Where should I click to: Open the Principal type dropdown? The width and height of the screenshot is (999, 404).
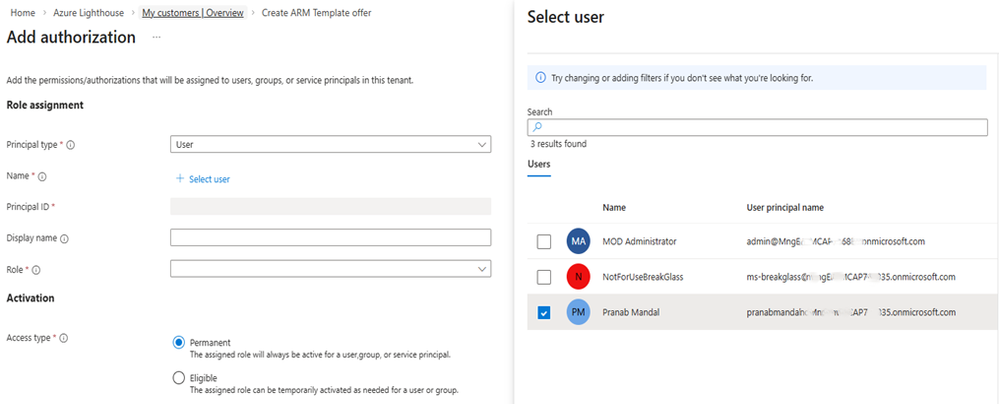tap(330, 145)
